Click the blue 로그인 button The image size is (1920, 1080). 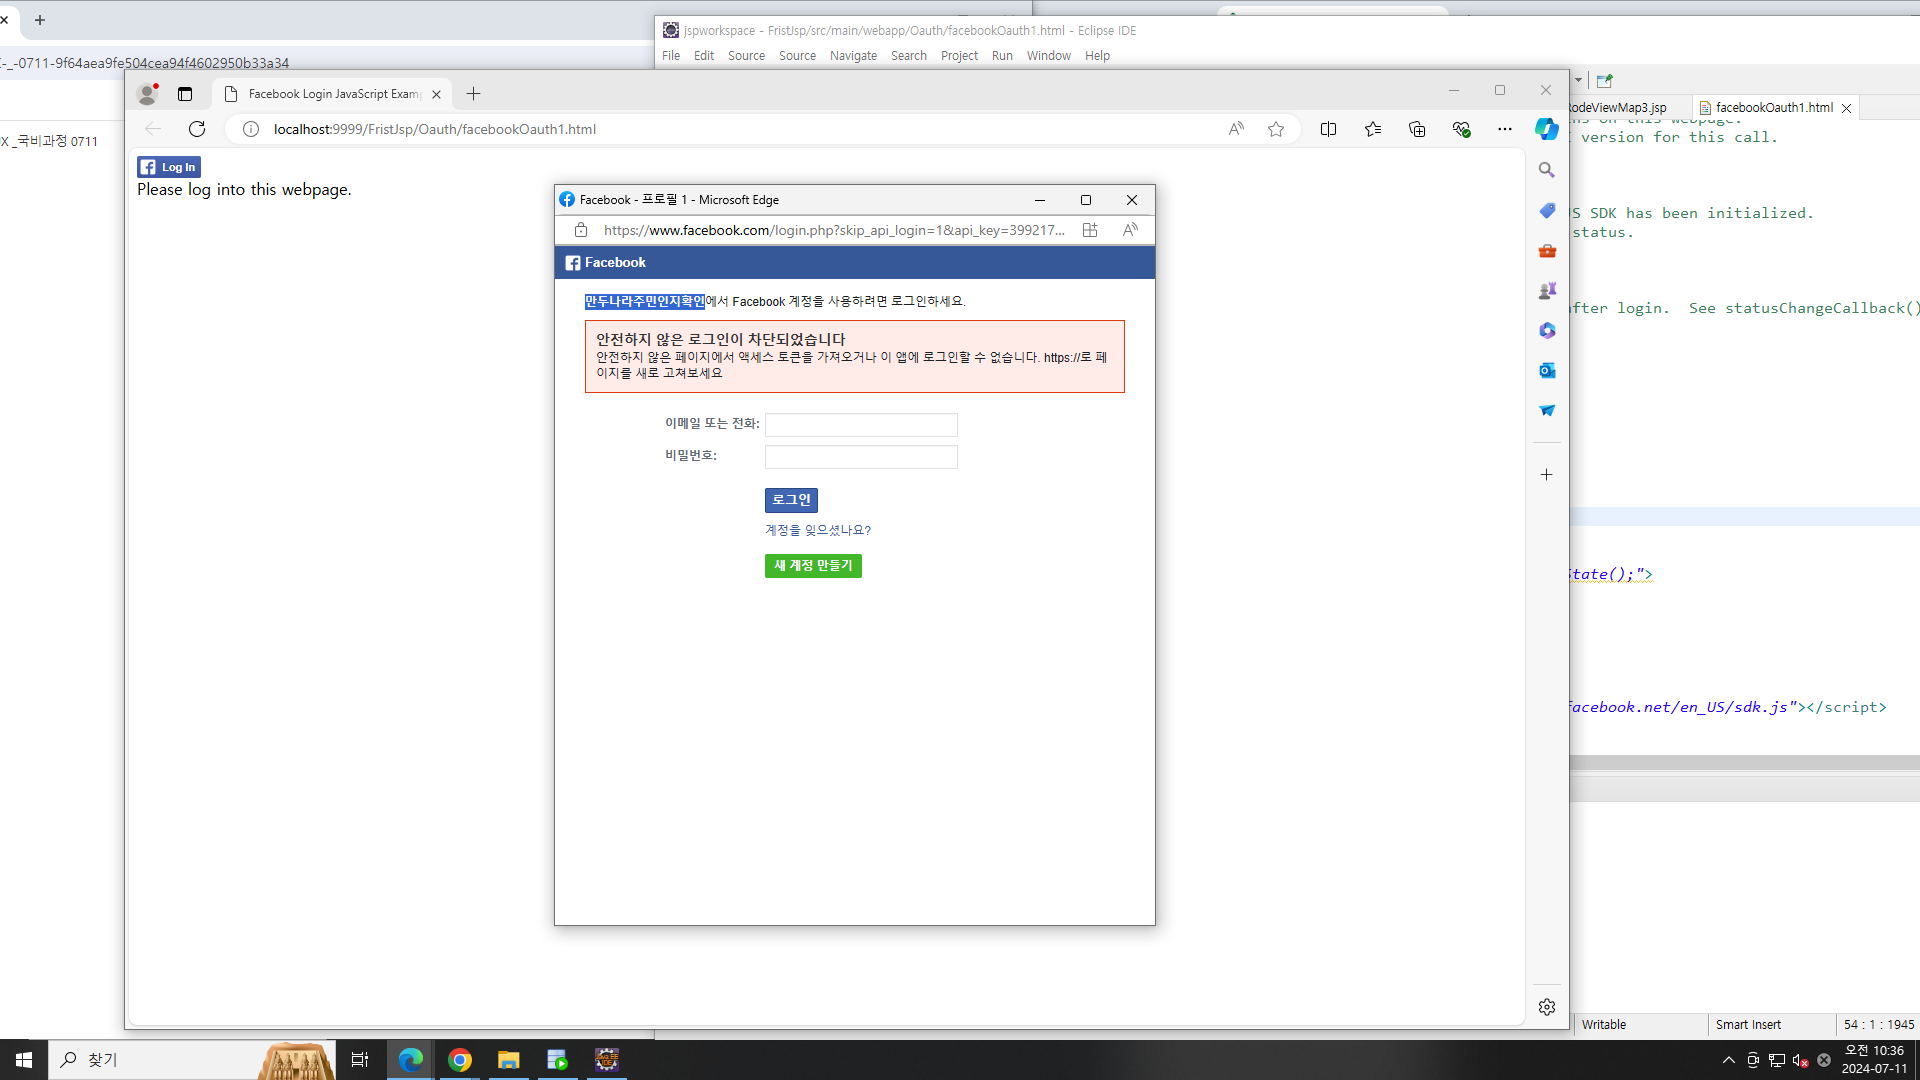point(791,500)
